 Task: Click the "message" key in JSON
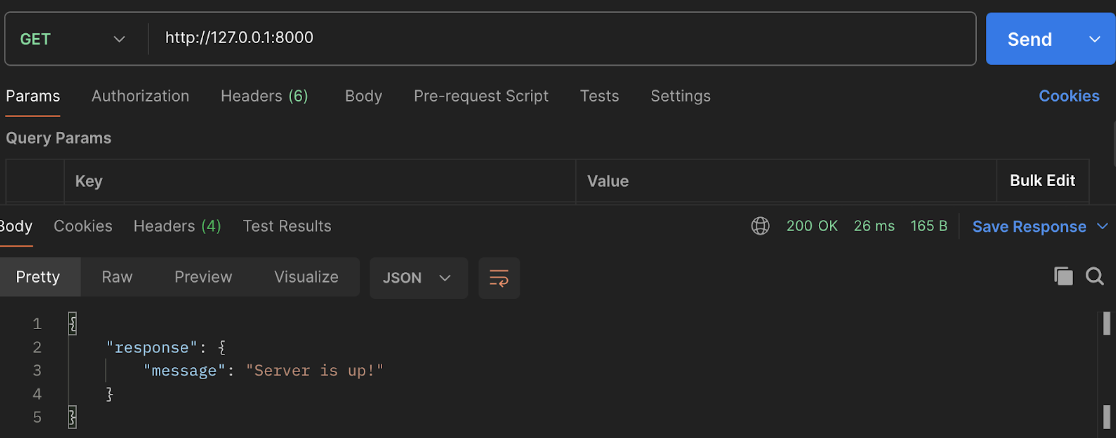pos(184,371)
